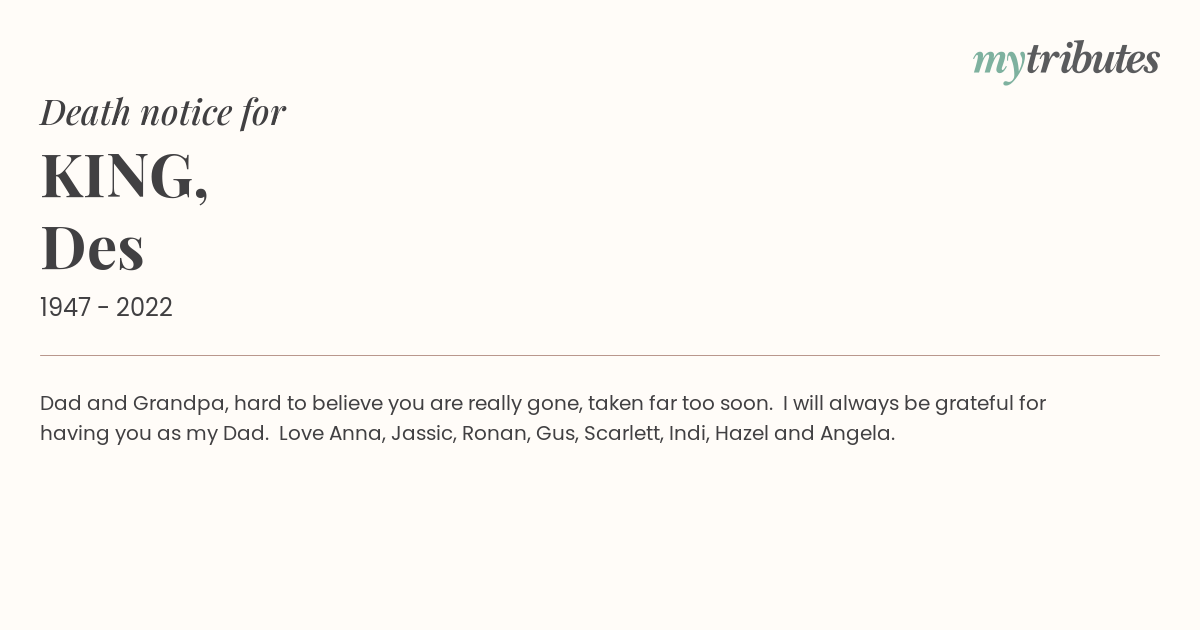The width and height of the screenshot is (1200, 630).
Task: Click the 'tributes' part of logo
Action: tap(1093, 59)
